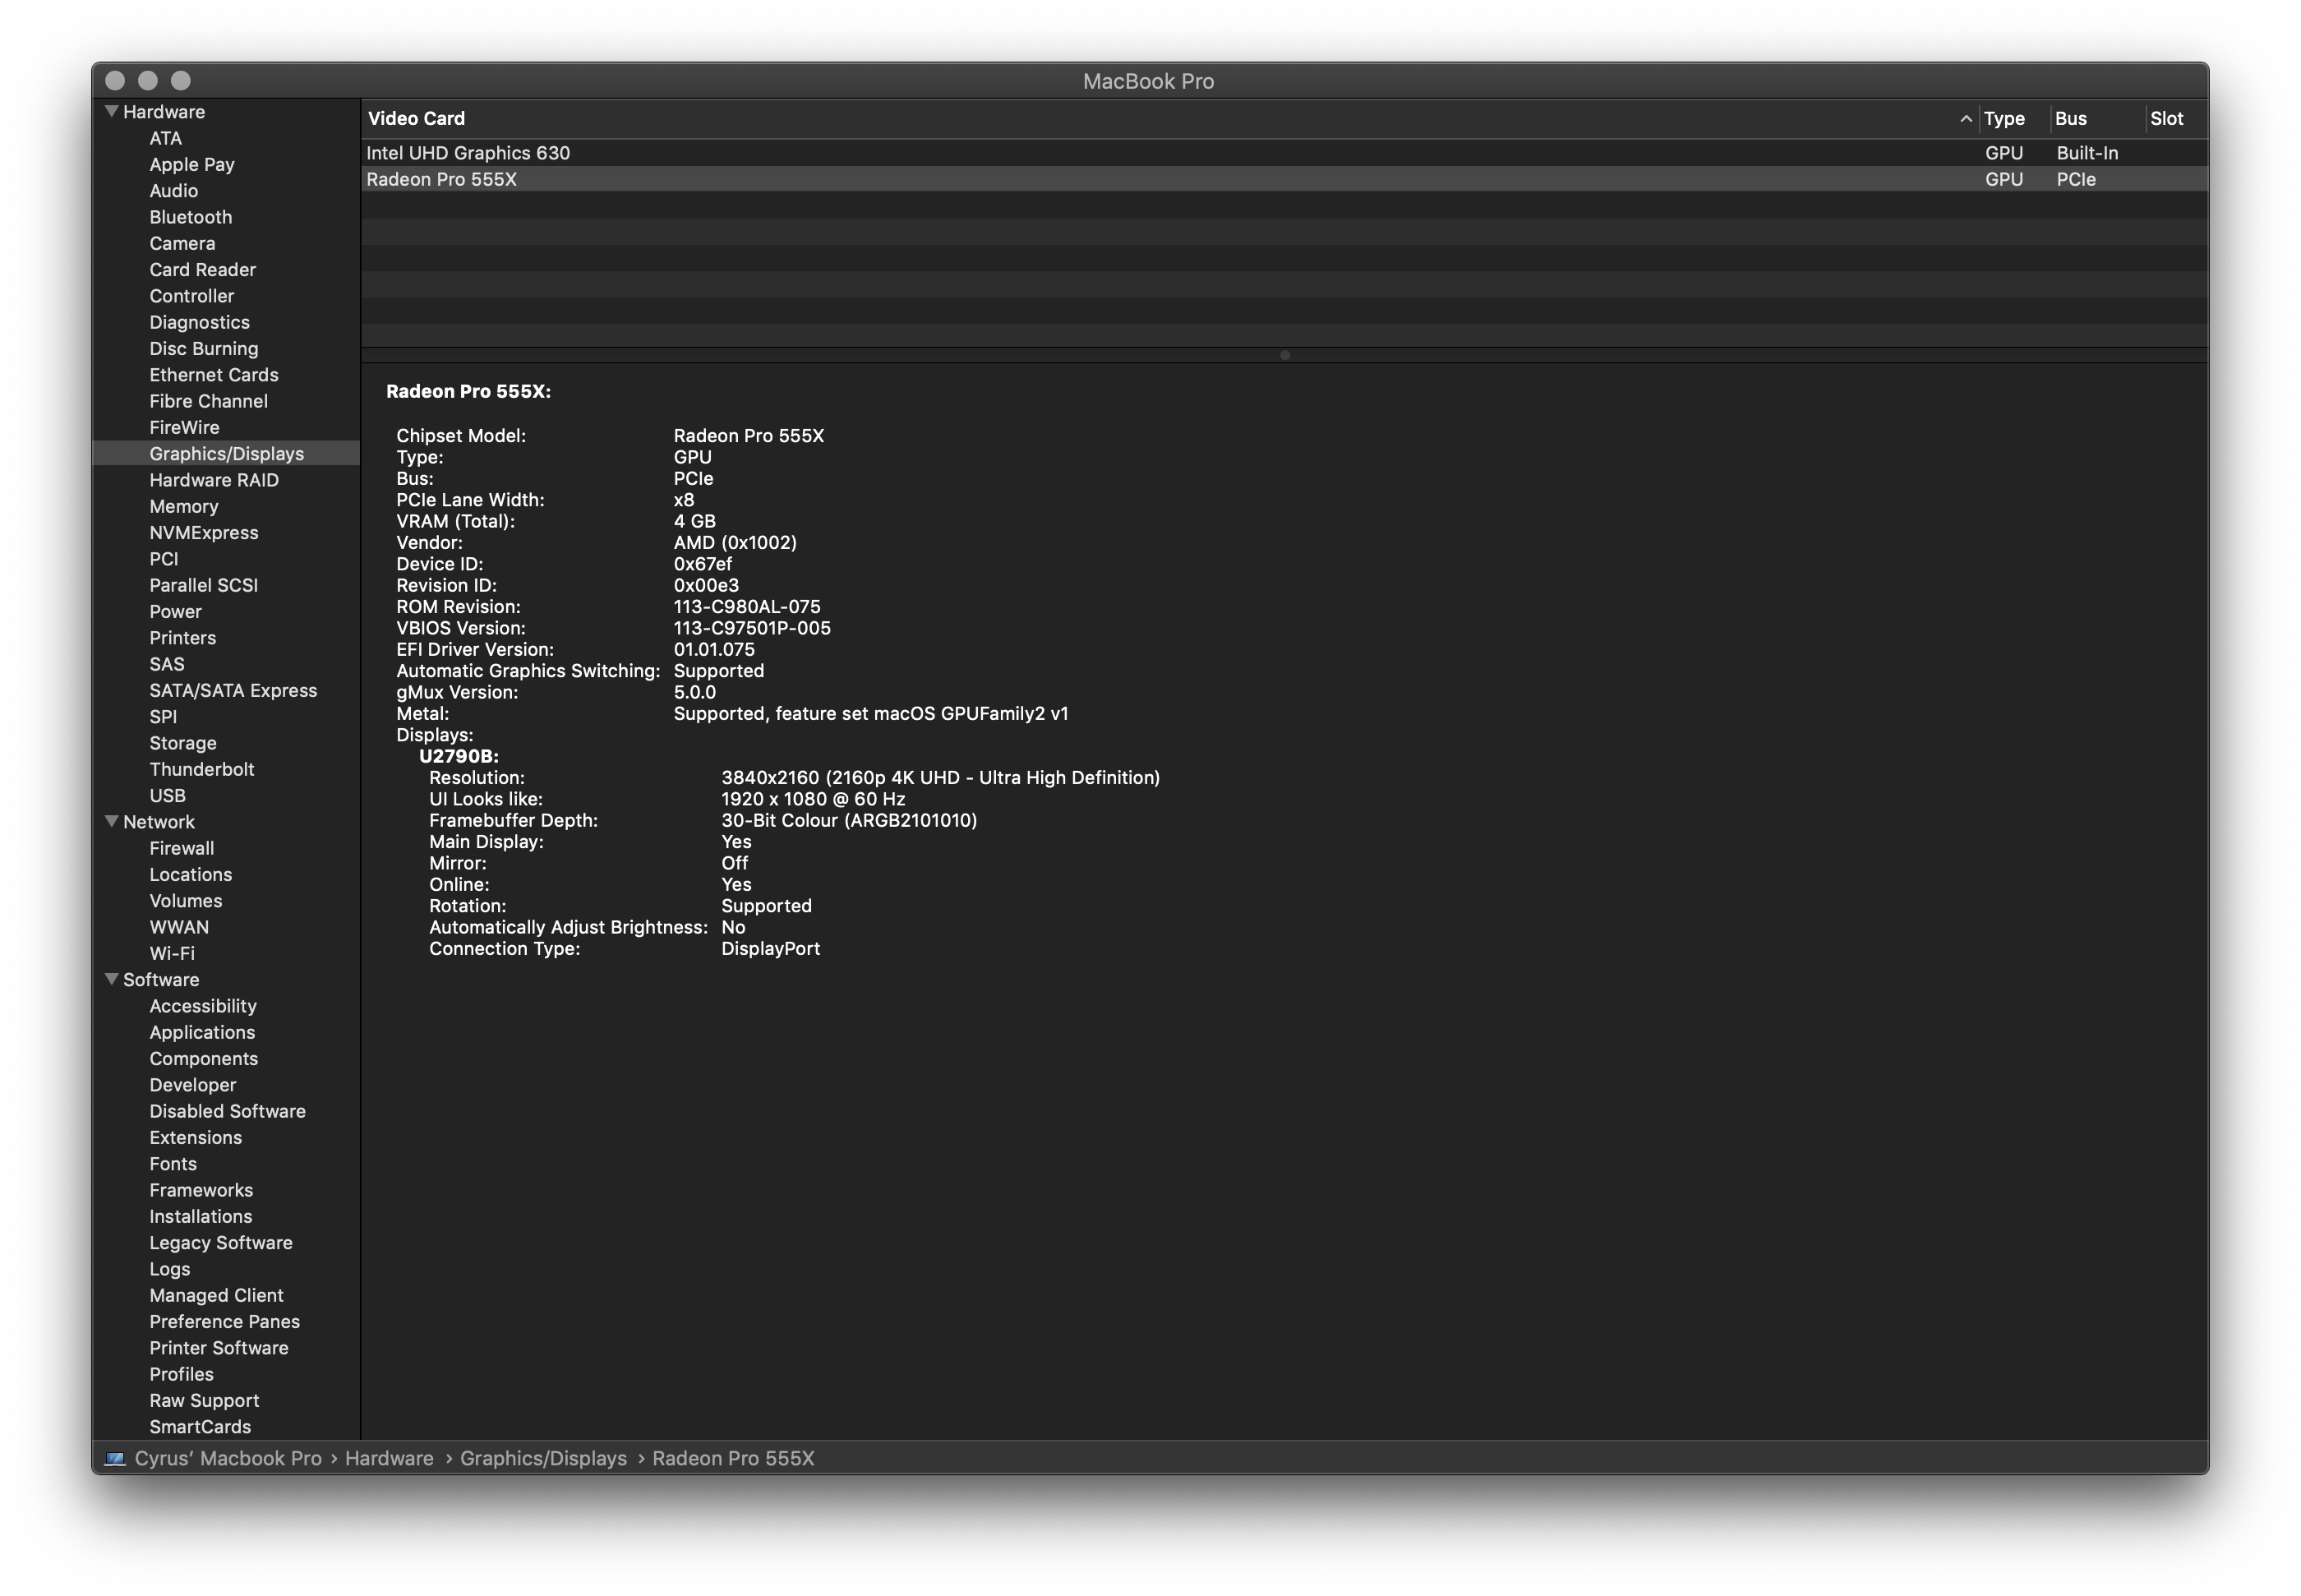
Task: Select Bluetooth in the Hardware list
Action: [190, 217]
